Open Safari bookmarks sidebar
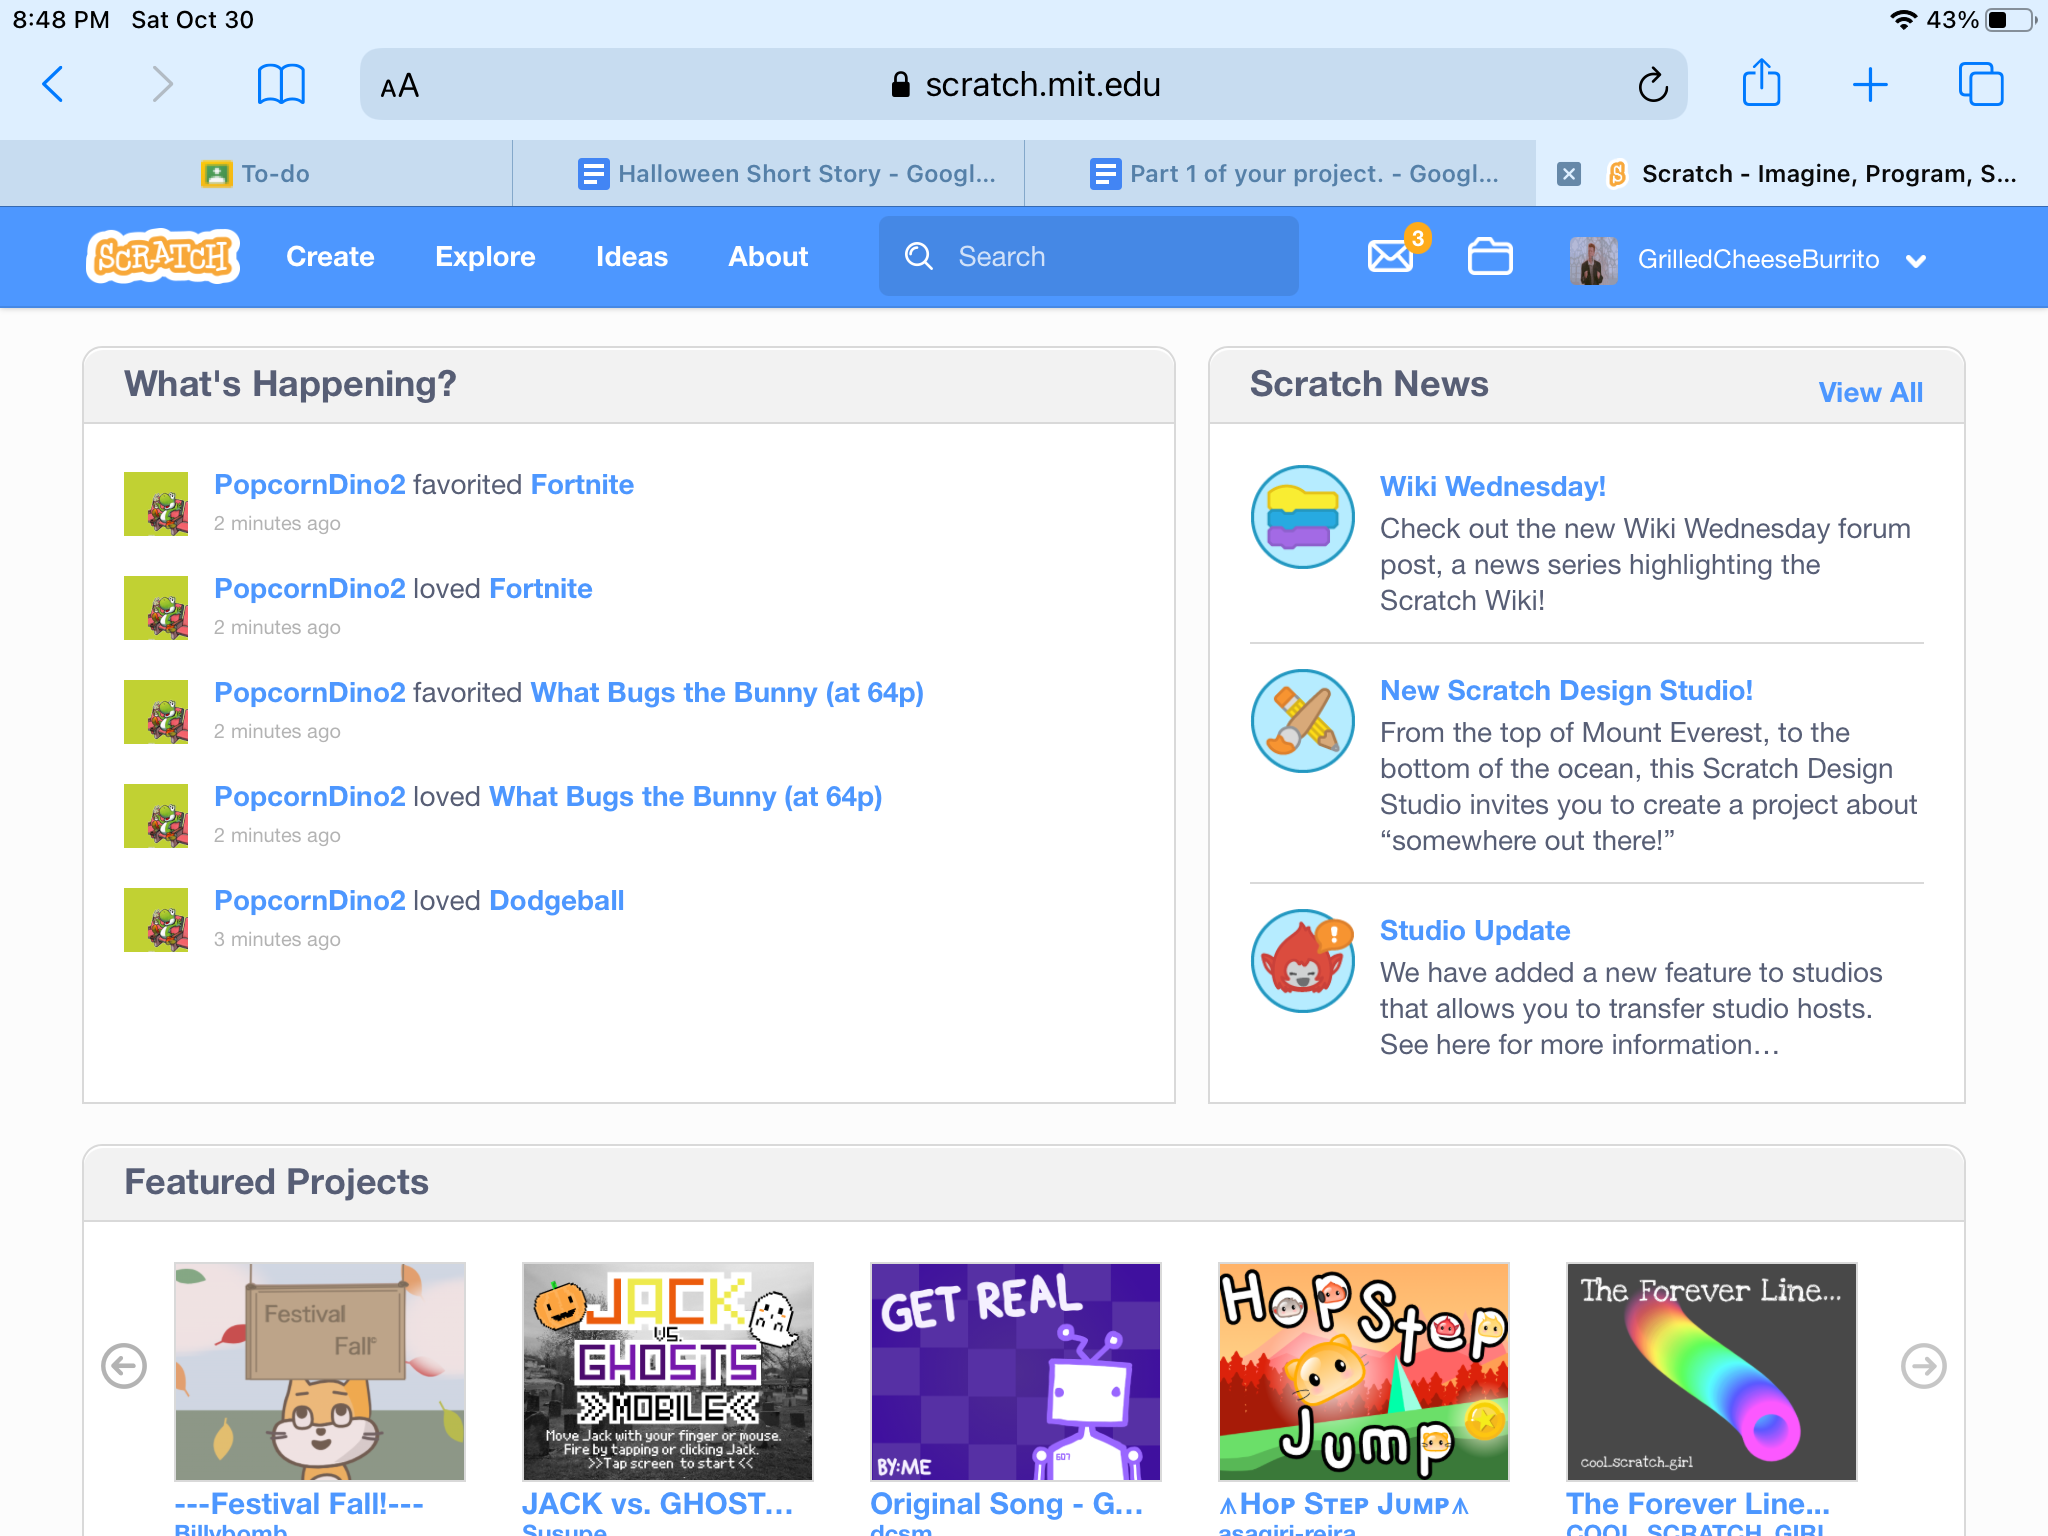The image size is (2048, 1536). (280, 84)
